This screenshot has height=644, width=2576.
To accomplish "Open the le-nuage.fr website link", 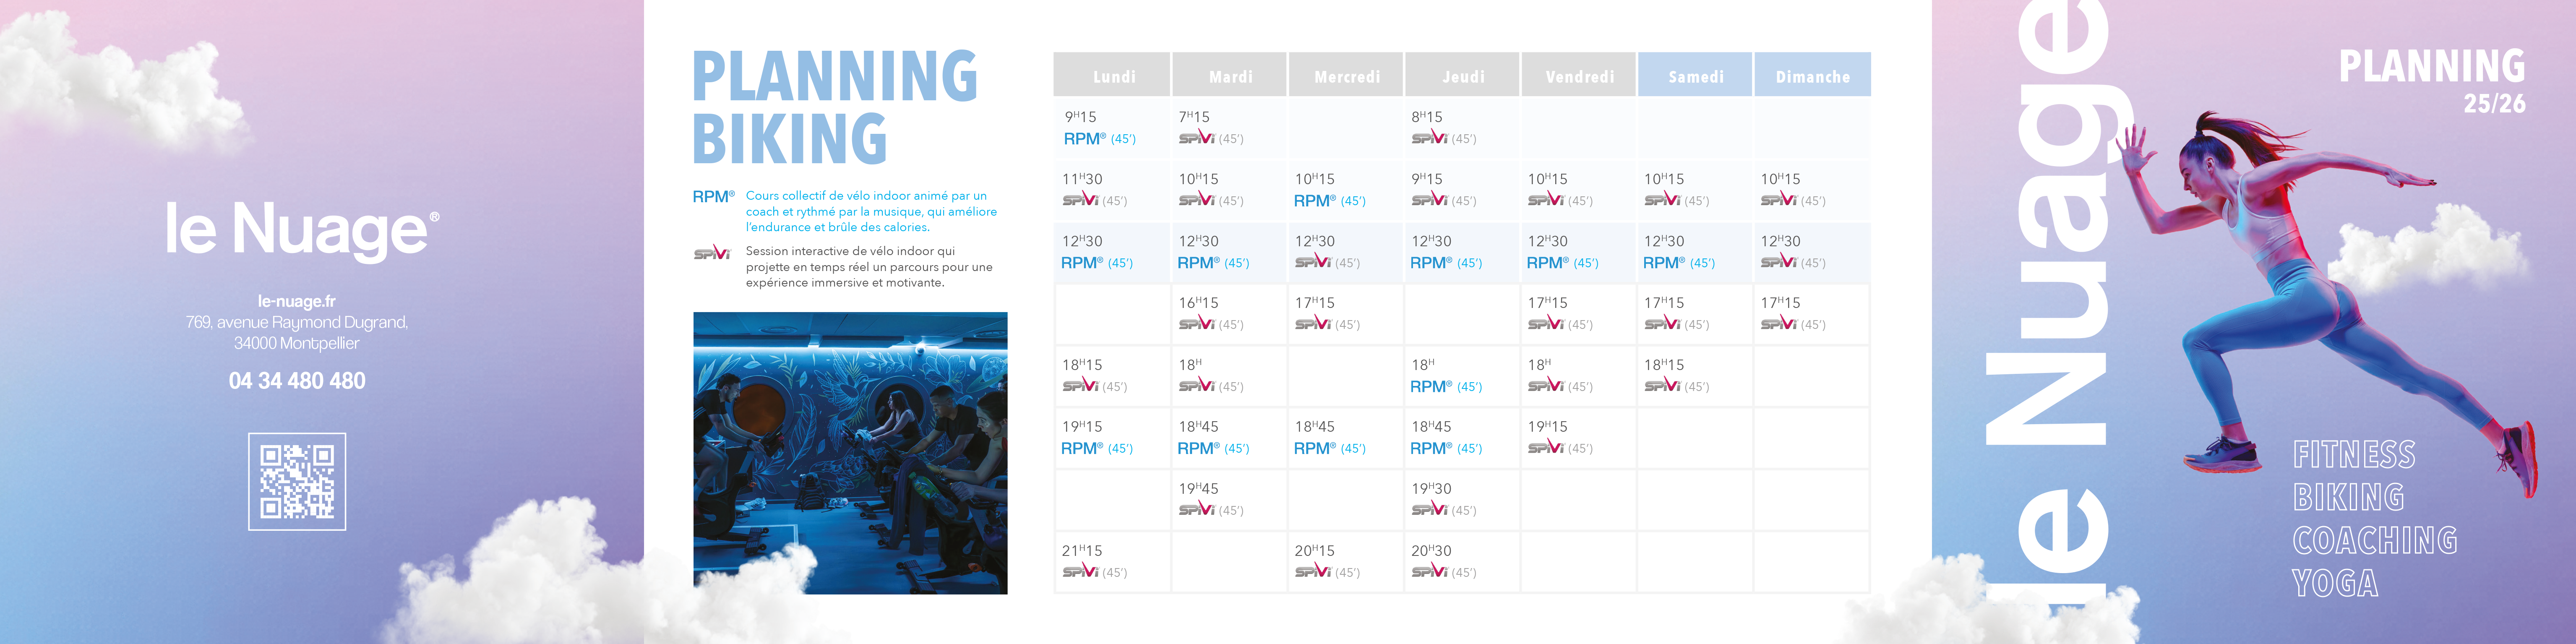I will (297, 301).
